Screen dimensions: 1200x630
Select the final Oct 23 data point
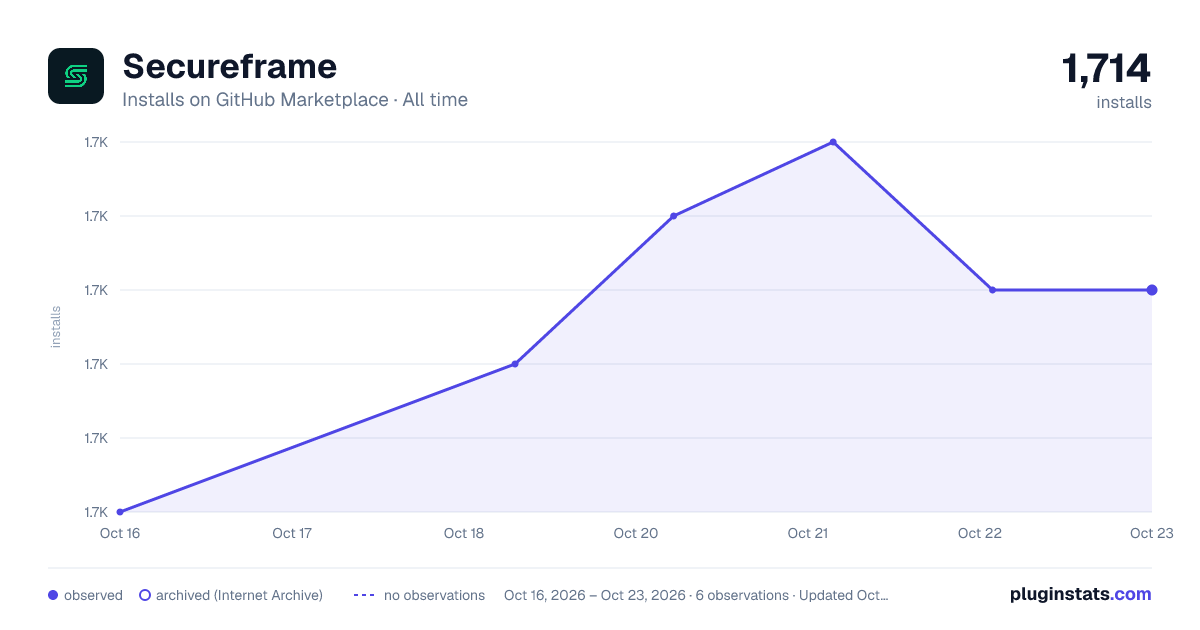(1152, 290)
